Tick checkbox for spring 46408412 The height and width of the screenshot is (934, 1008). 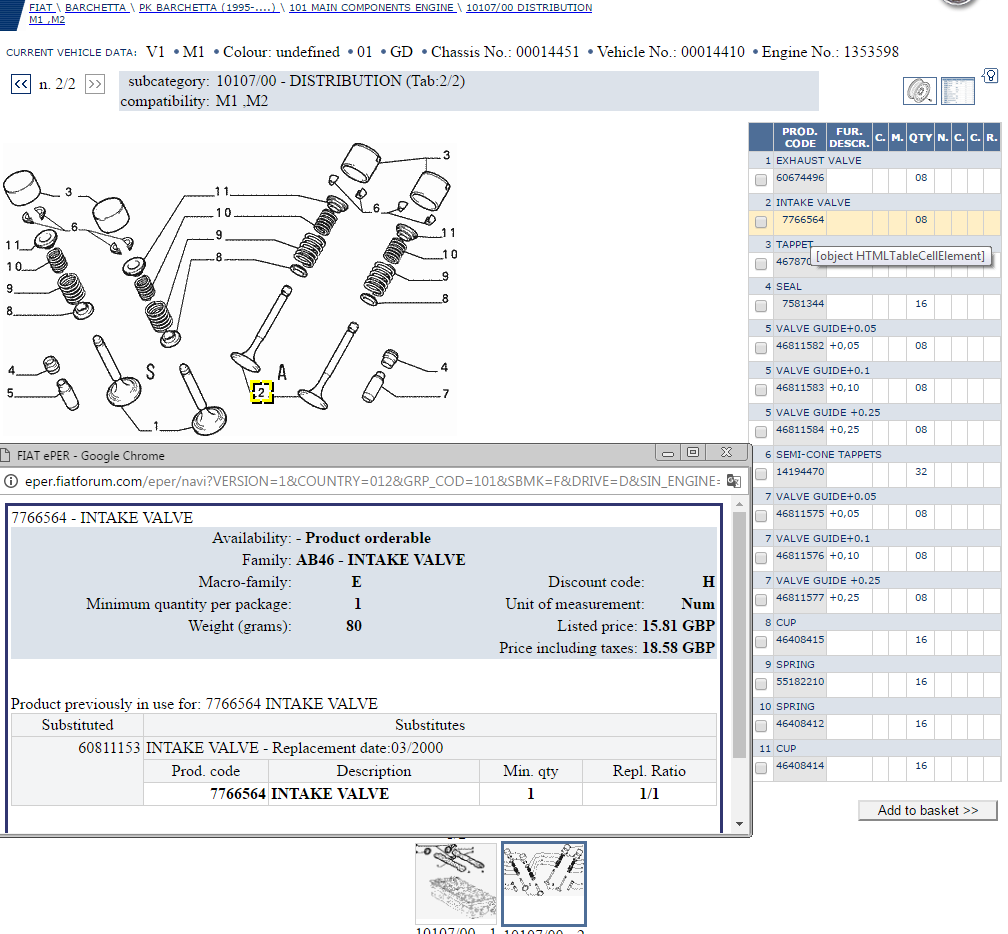[761, 726]
